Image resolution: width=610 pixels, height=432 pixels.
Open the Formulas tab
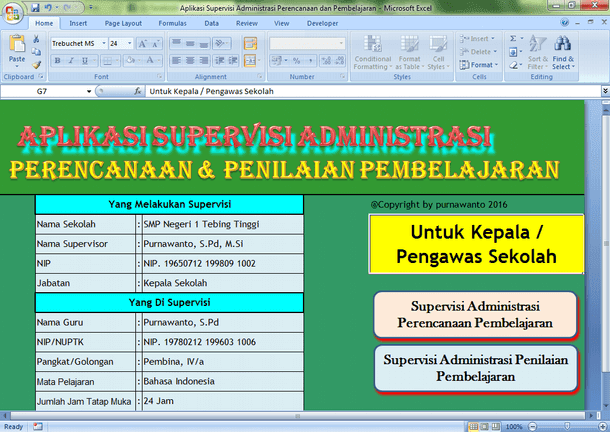(x=172, y=23)
